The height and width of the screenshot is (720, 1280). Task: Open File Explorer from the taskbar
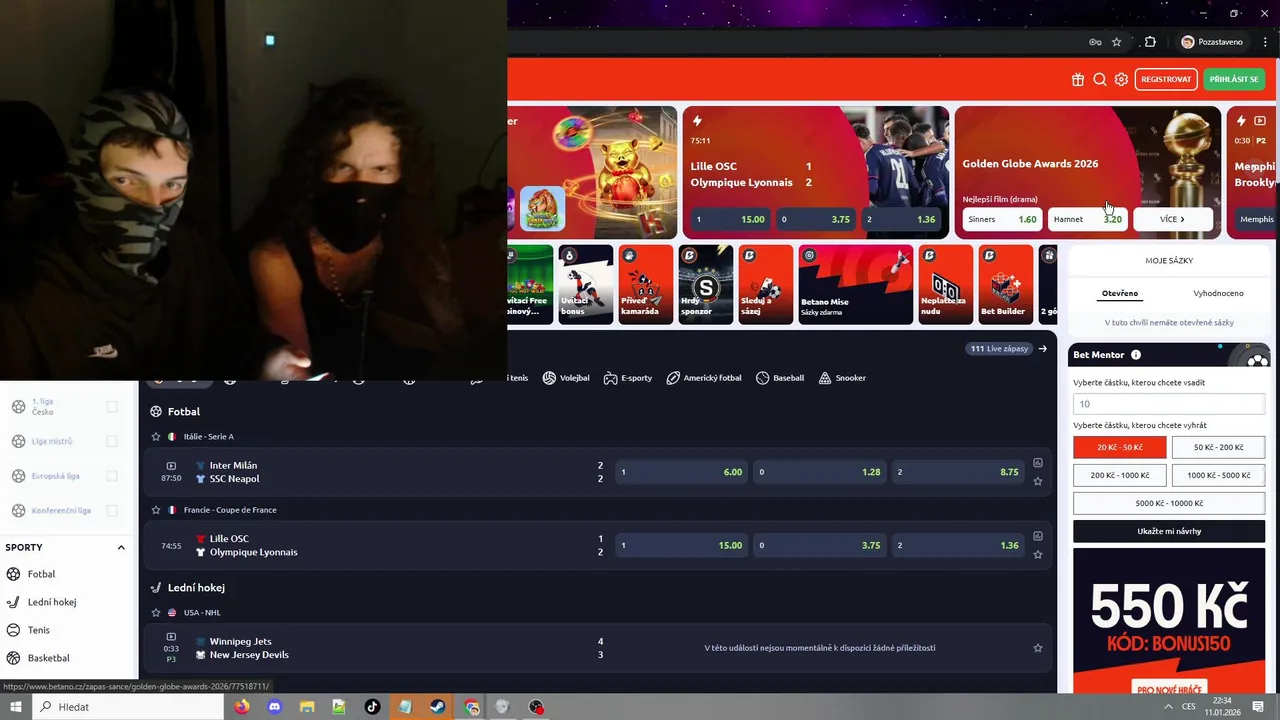(x=307, y=707)
